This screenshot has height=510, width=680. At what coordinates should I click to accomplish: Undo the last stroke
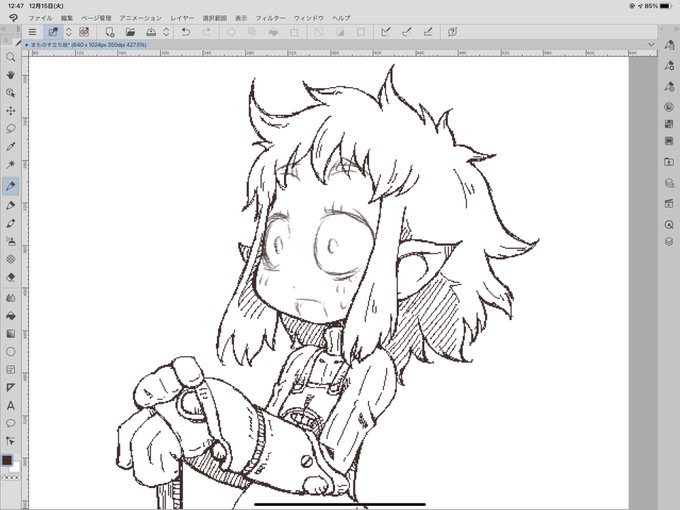[x=186, y=32]
